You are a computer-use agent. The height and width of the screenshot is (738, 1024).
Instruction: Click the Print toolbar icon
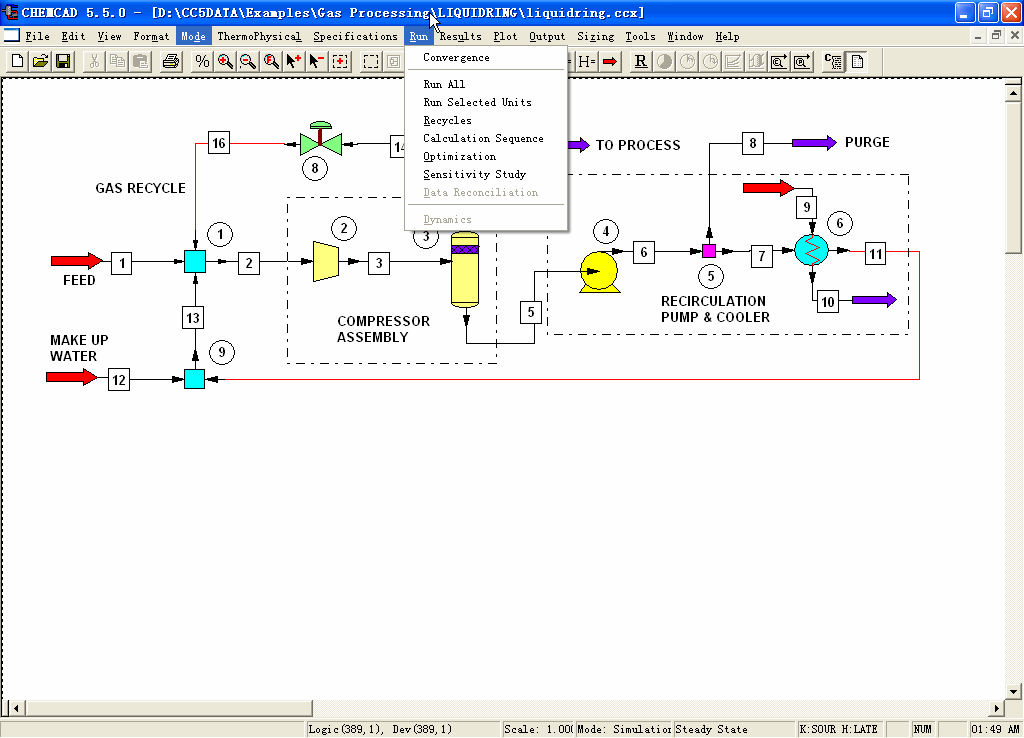point(171,61)
